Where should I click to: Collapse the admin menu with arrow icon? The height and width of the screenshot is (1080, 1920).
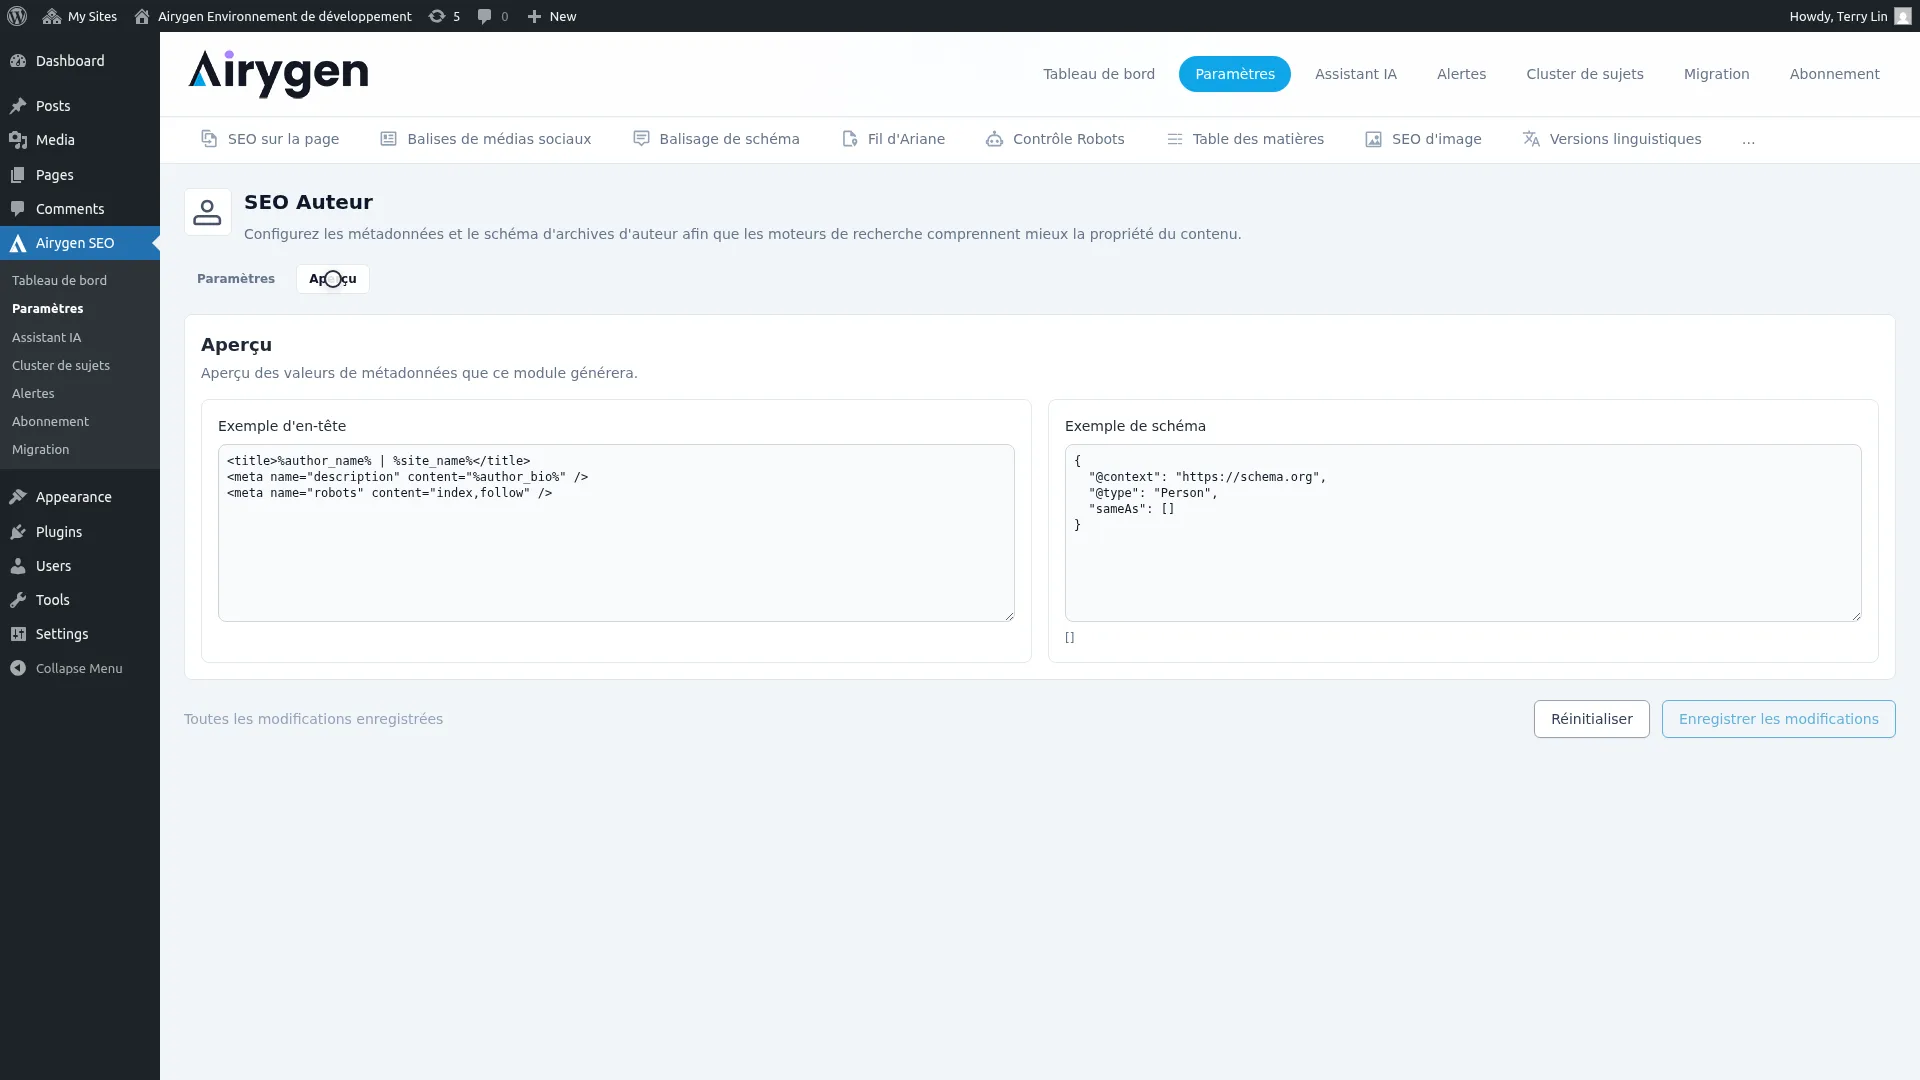pos(18,668)
